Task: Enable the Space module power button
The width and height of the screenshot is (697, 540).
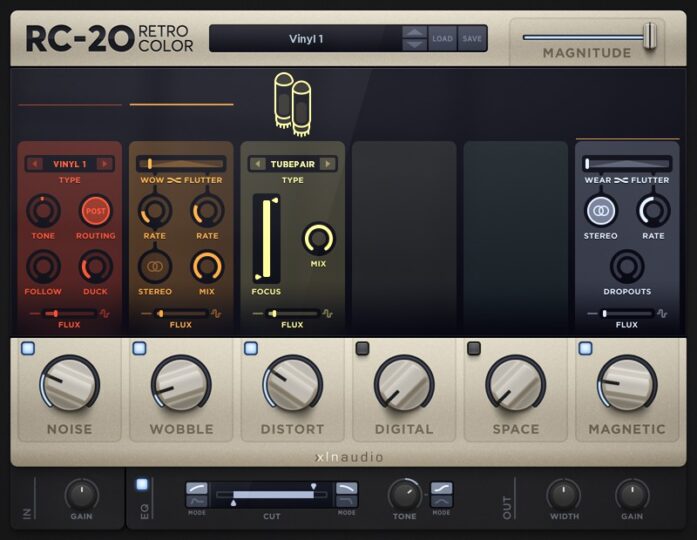Action: (474, 348)
